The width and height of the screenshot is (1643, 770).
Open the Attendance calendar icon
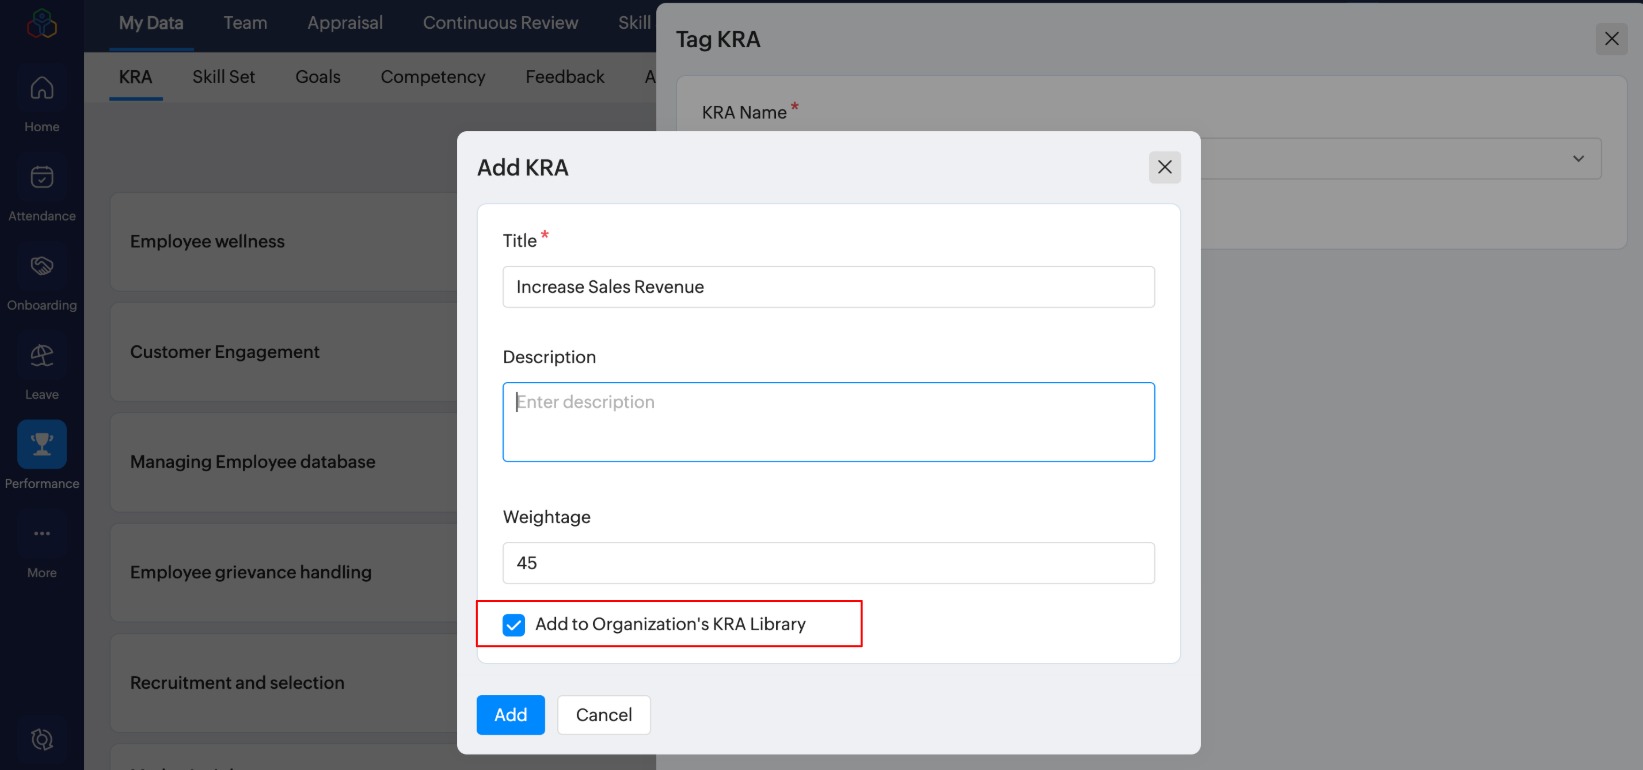point(42,178)
